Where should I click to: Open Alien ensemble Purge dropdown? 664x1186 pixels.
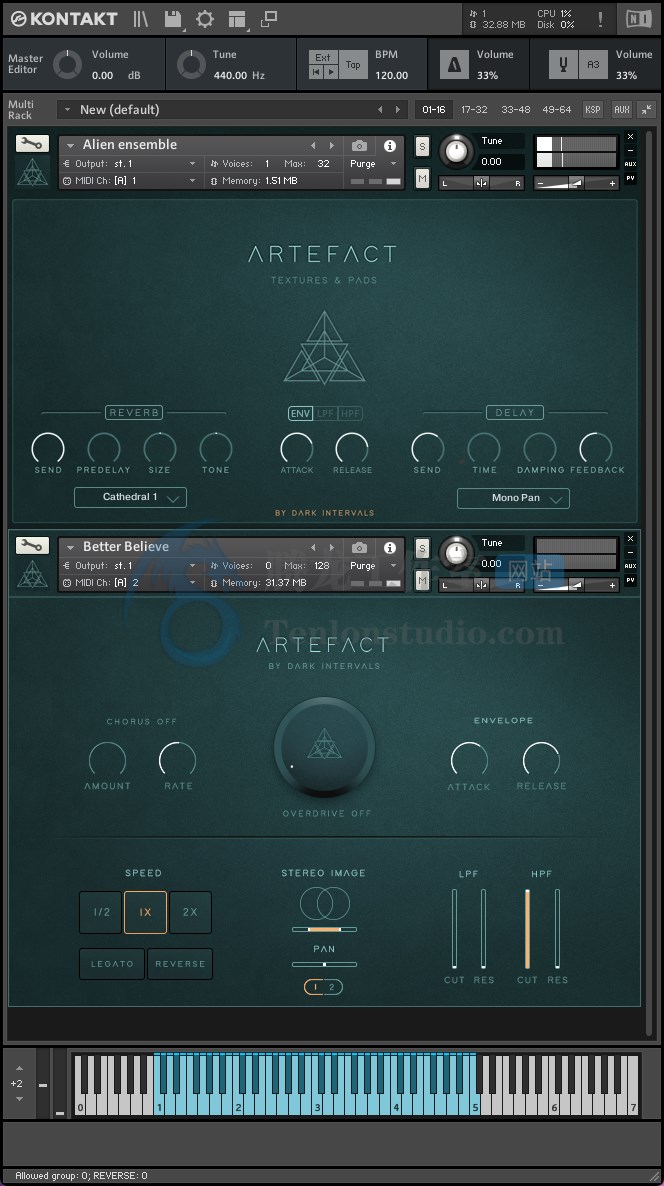pos(373,163)
